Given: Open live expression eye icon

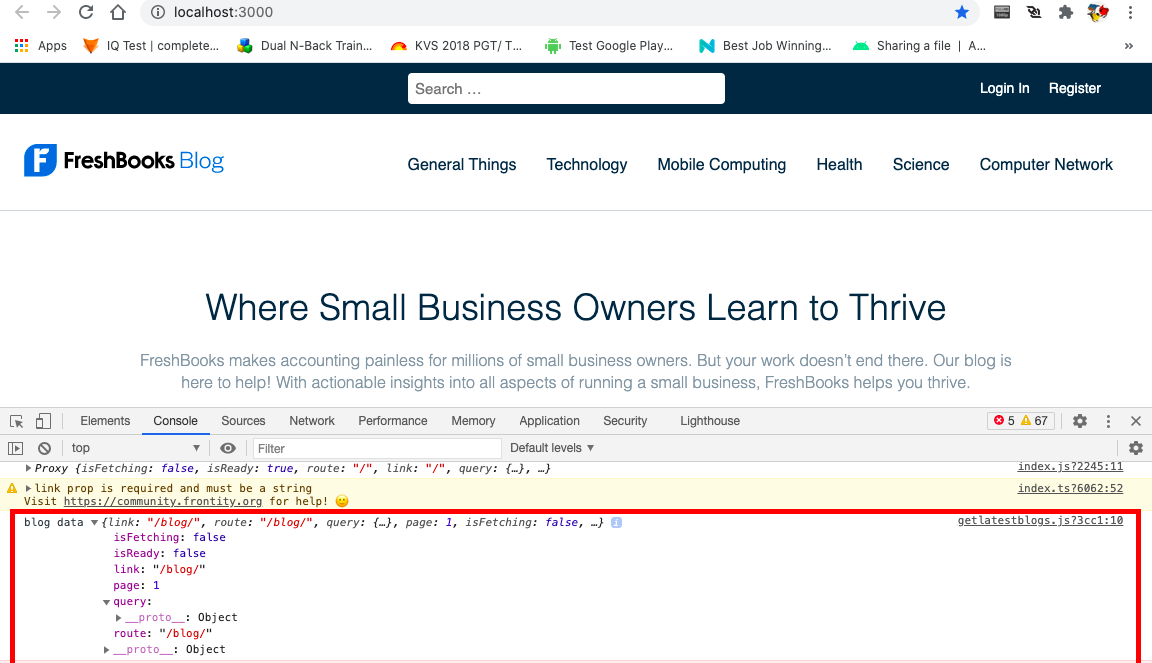Looking at the screenshot, I should [228, 448].
